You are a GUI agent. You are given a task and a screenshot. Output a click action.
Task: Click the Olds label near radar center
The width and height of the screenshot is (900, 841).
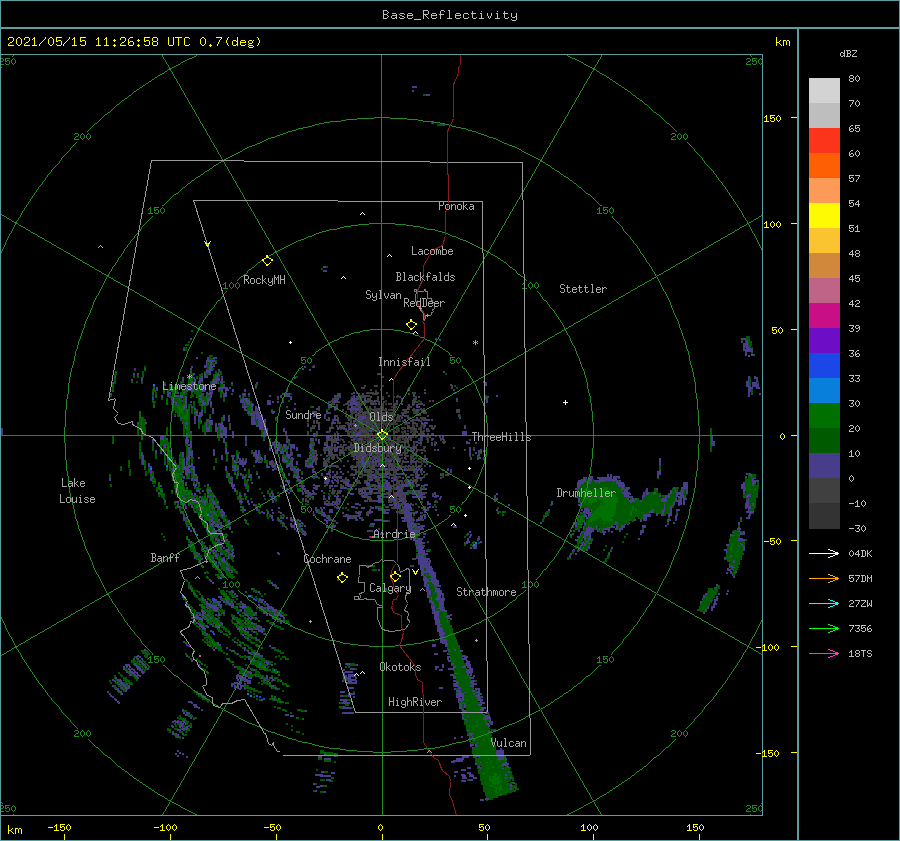click(381, 417)
